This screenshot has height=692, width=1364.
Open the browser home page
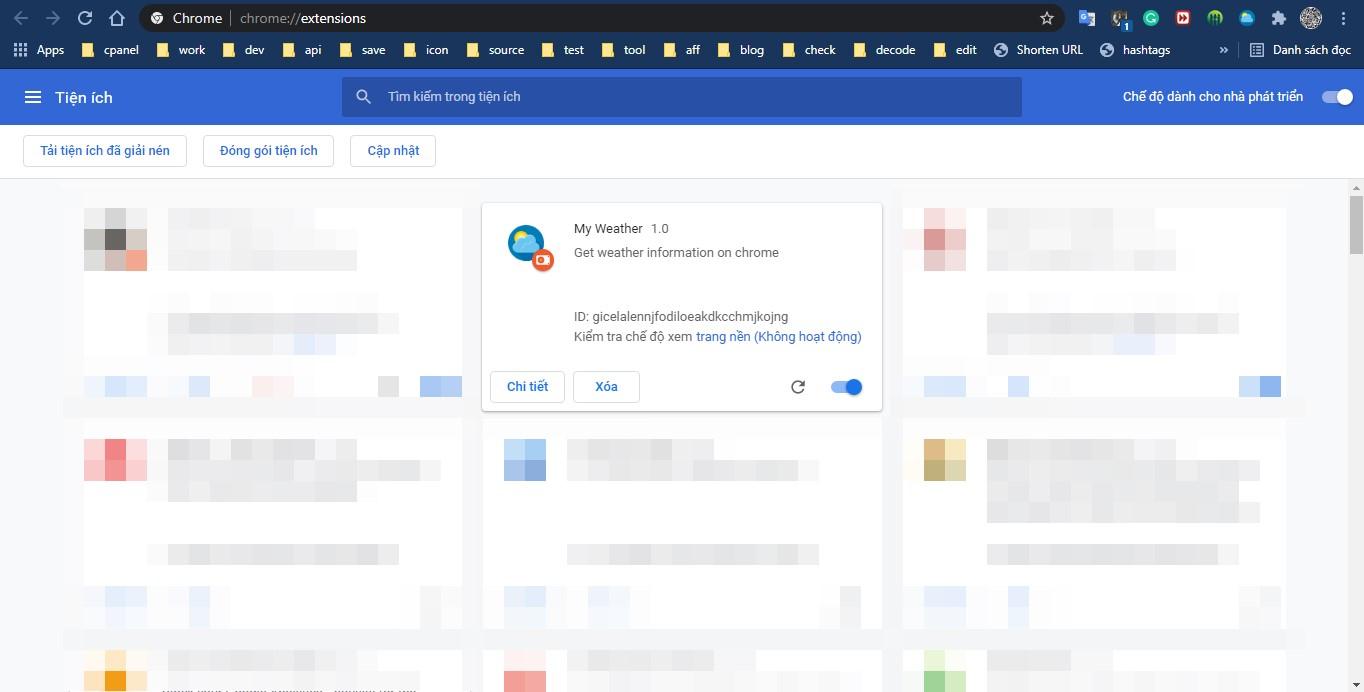coord(117,18)
